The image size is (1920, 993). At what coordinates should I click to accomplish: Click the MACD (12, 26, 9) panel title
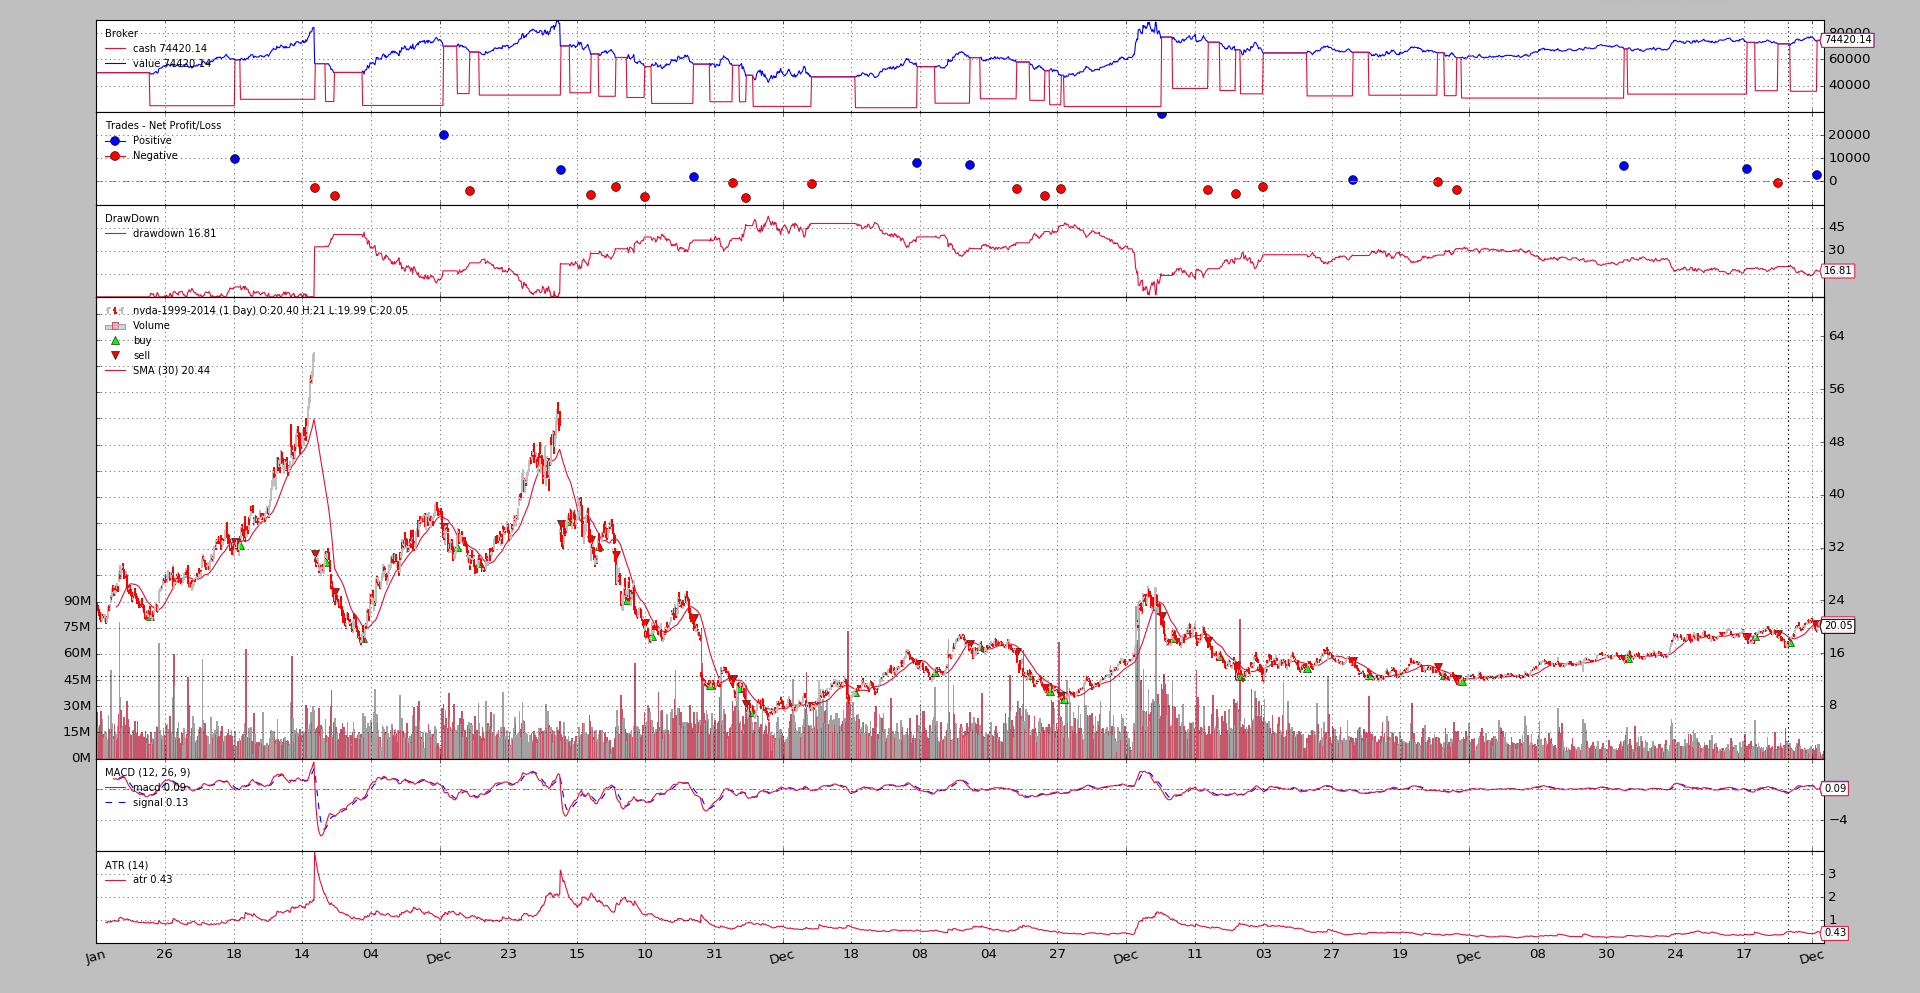click(147, 773)
